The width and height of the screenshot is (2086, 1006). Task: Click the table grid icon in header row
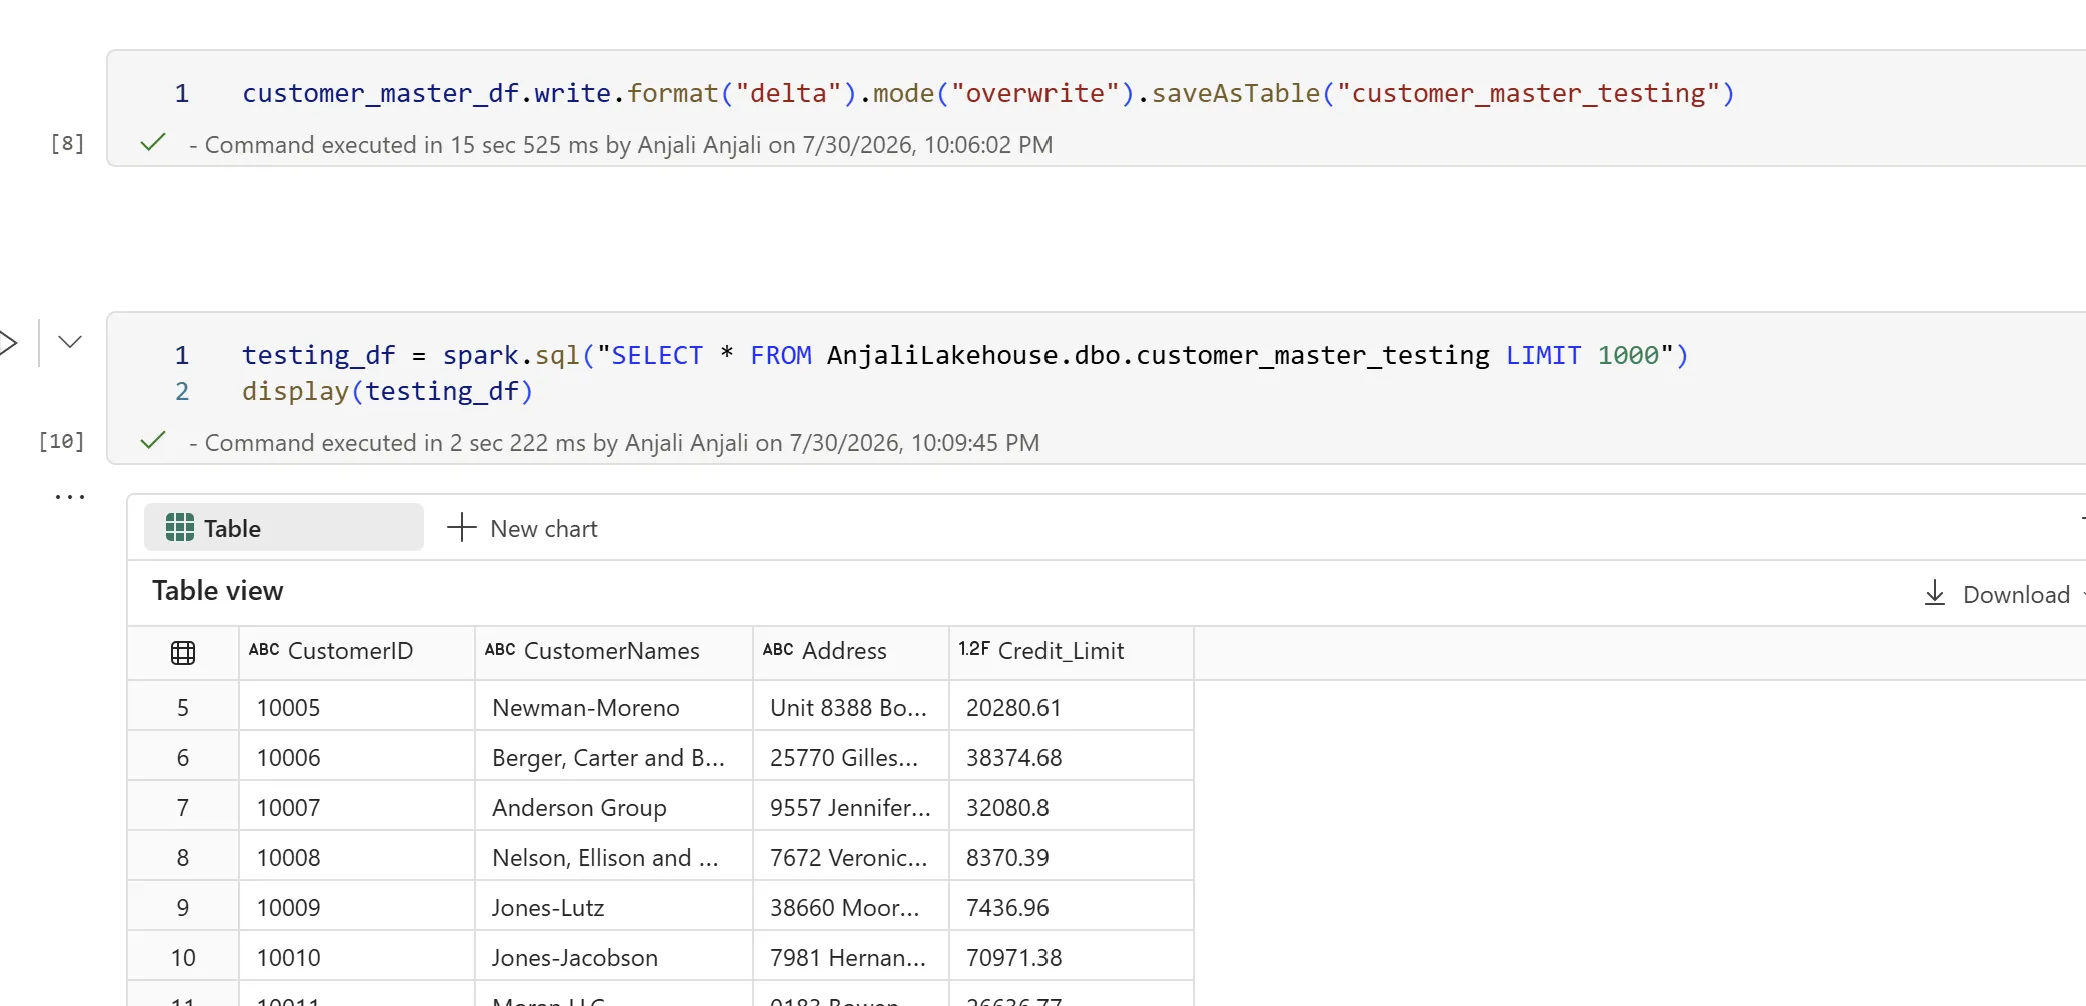[x=183, y=653]
